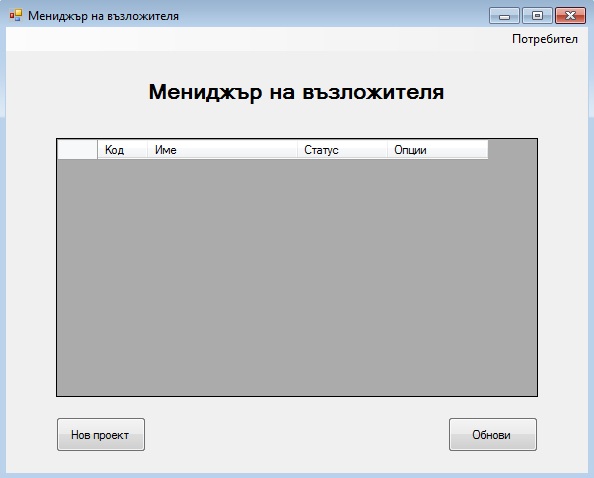This screenshot has width=594, height=478.
Task: Click the empty menu strip beside Потребител
Action: pos(258,39)
